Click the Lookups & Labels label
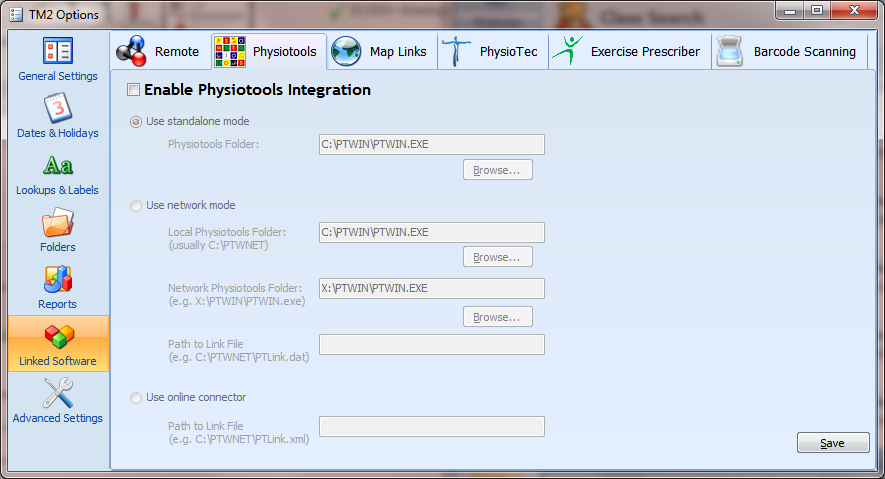This screenshot has width=885, height=479. click(x=58, y=190)
